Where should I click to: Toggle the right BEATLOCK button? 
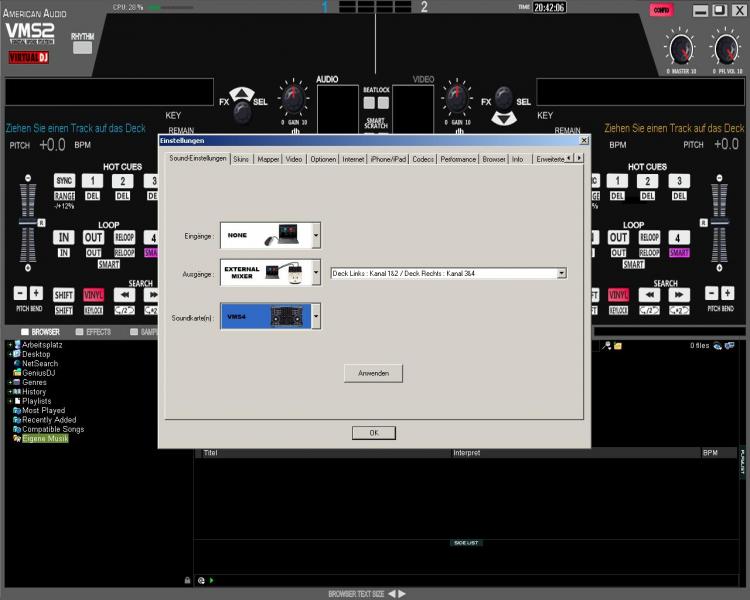383,102
